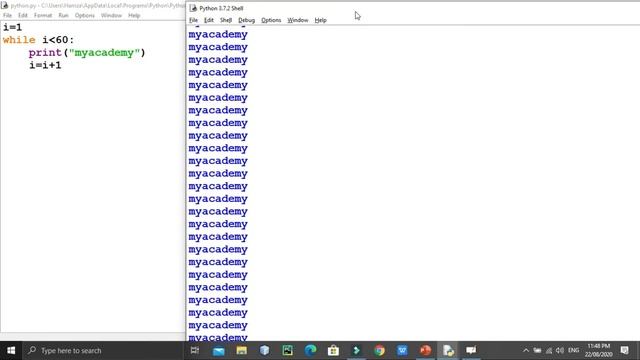This screenshot has width=640, height=360.
Task: Click ENG language indicator
Action: [x=573, y=350]
